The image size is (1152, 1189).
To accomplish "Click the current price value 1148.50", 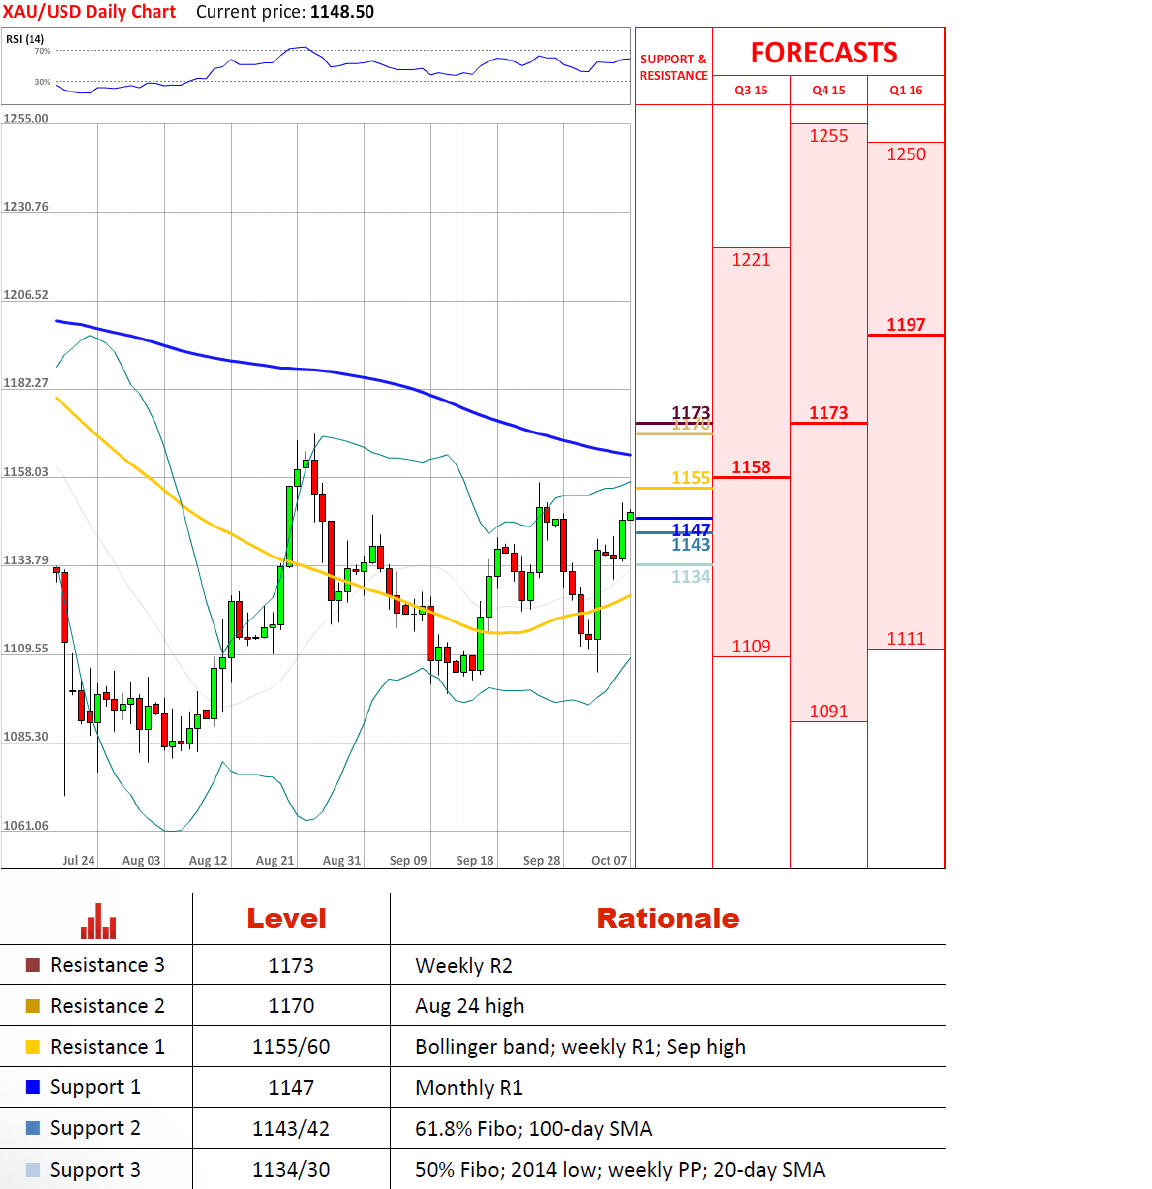I will click(x=342, y=12).
